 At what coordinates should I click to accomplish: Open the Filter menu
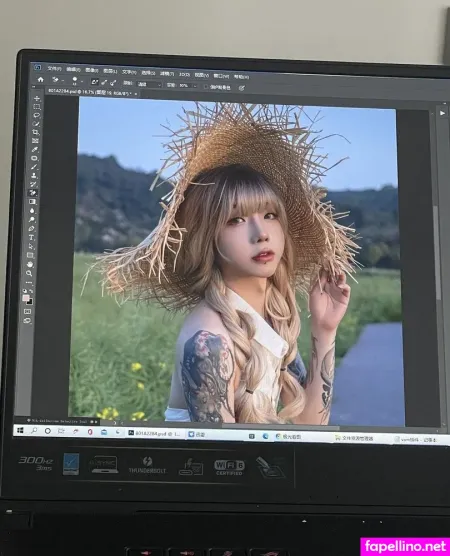[167, 73]
